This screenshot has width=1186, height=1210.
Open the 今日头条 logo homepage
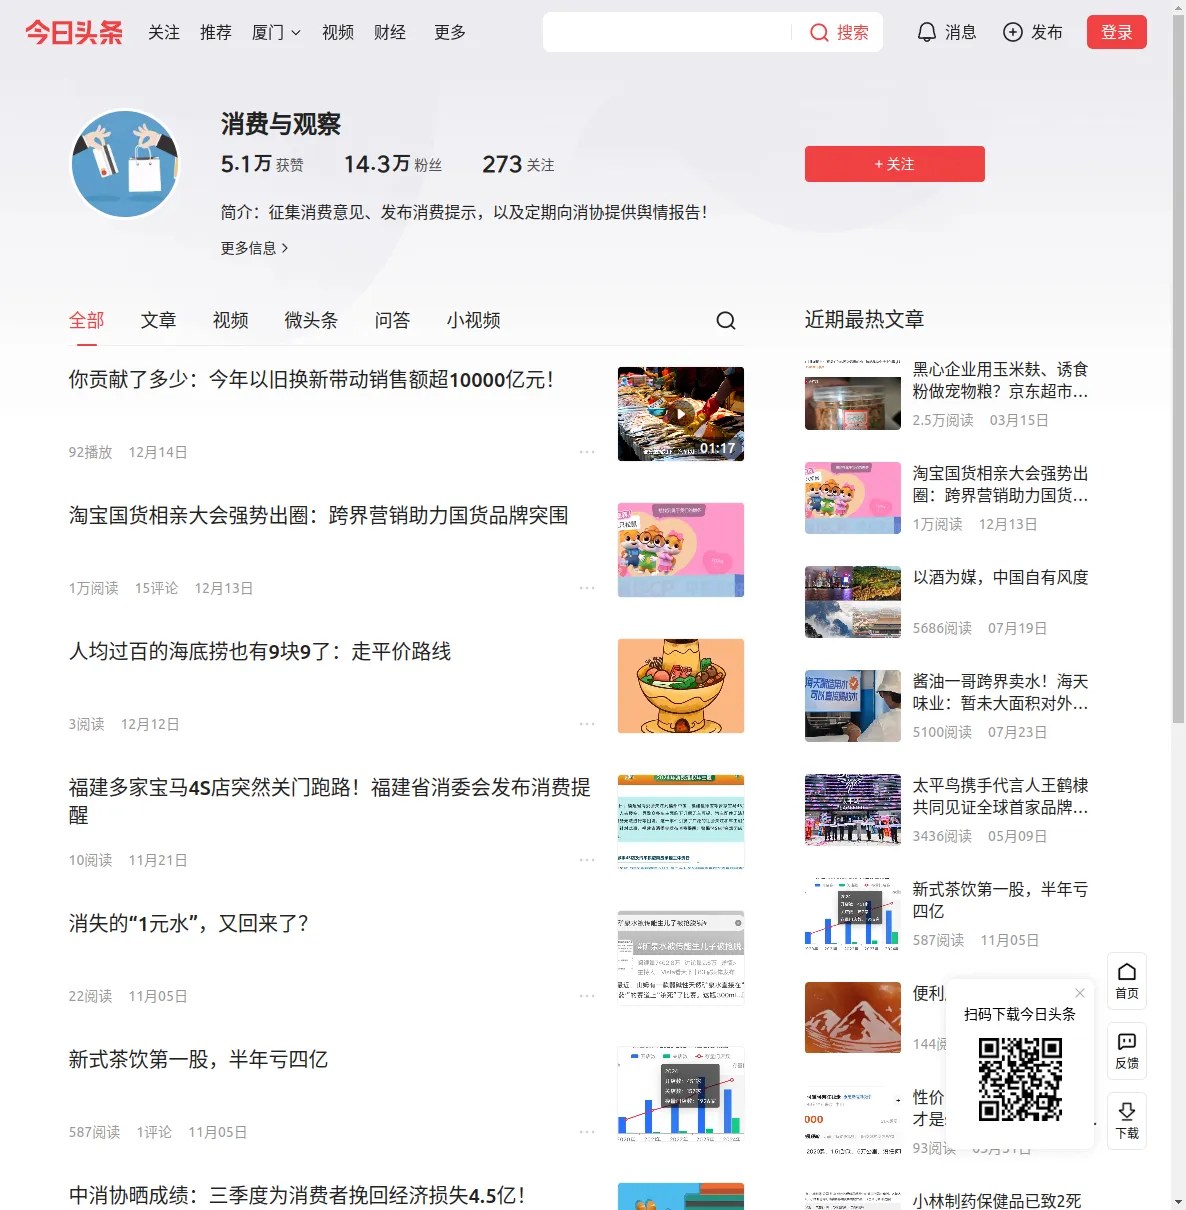click(x=74, y=32)
